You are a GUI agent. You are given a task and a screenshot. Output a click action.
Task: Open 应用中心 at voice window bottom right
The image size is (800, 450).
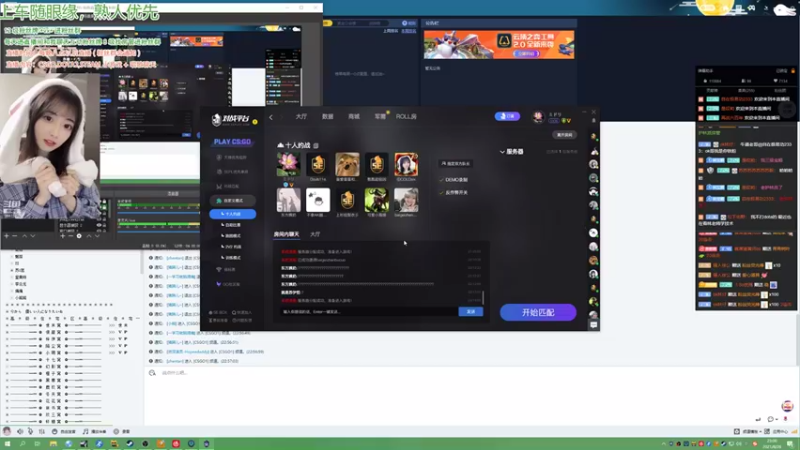coord(777,431)
